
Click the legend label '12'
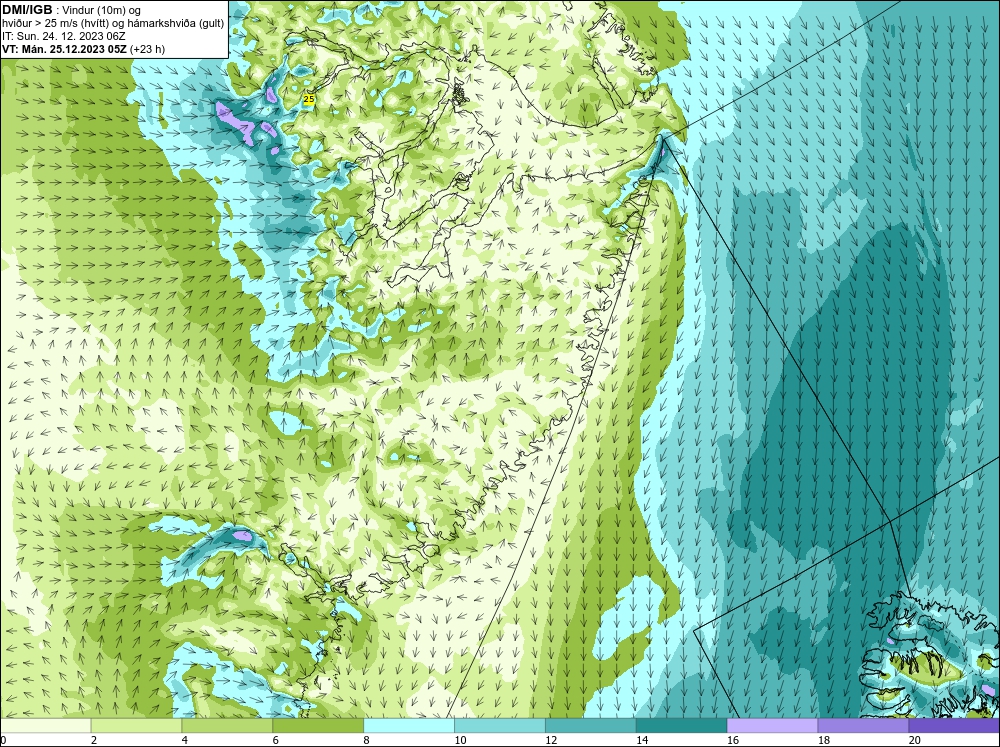550,740
